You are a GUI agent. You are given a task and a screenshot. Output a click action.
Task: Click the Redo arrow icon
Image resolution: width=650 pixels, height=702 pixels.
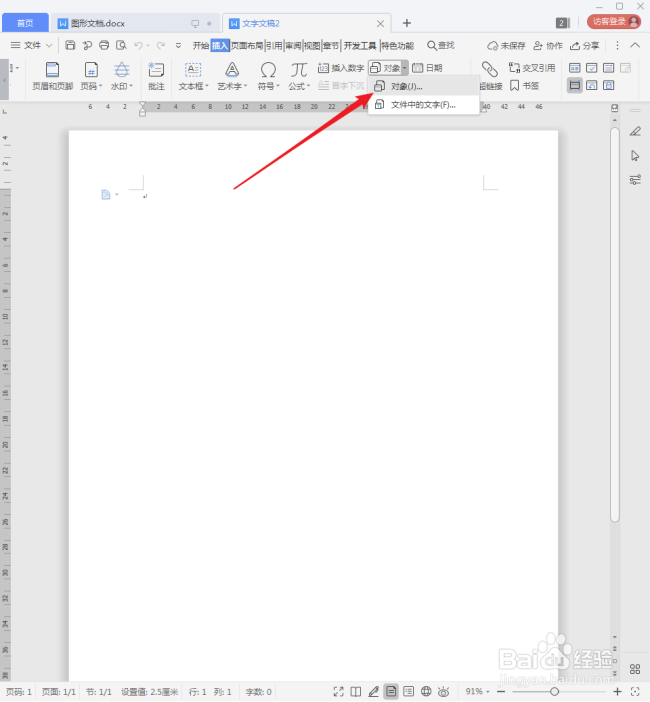click(161, 45)
